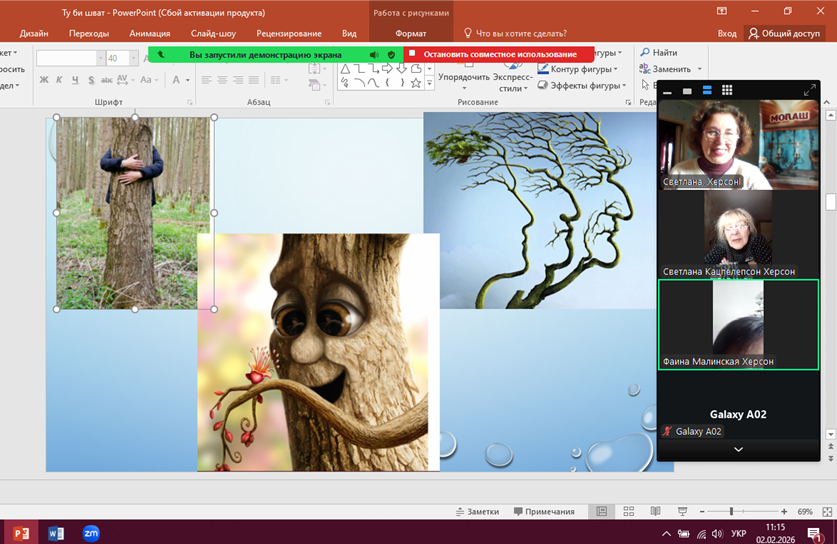Fit slide to current window icon
The height and width of the screenshot is (544, 837).
[824, 511]
